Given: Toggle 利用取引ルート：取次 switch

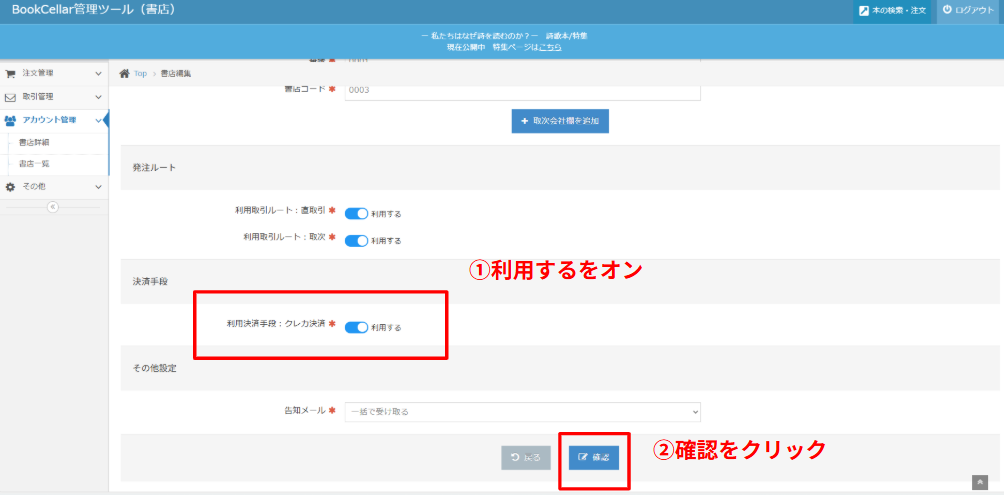Looking at the screenshot, I should coord(356,241).
